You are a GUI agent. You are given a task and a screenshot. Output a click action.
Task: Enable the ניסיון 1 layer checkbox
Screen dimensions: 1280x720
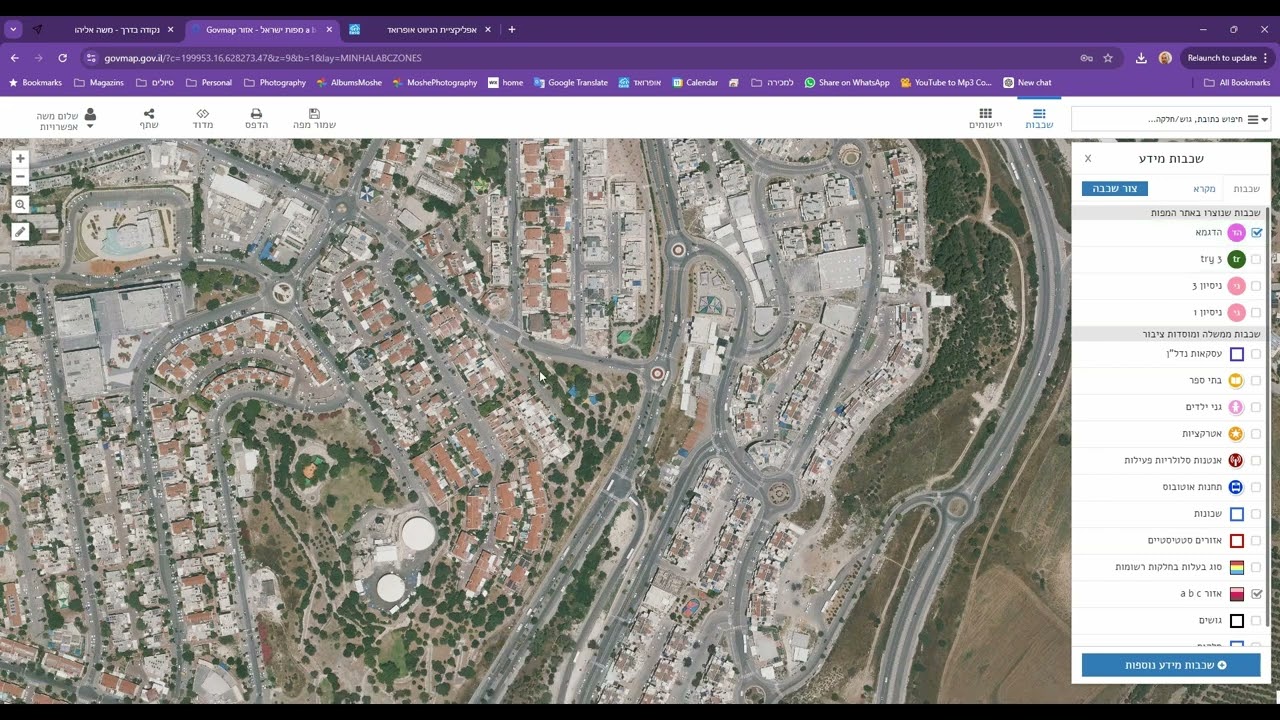coord(1256,313)
